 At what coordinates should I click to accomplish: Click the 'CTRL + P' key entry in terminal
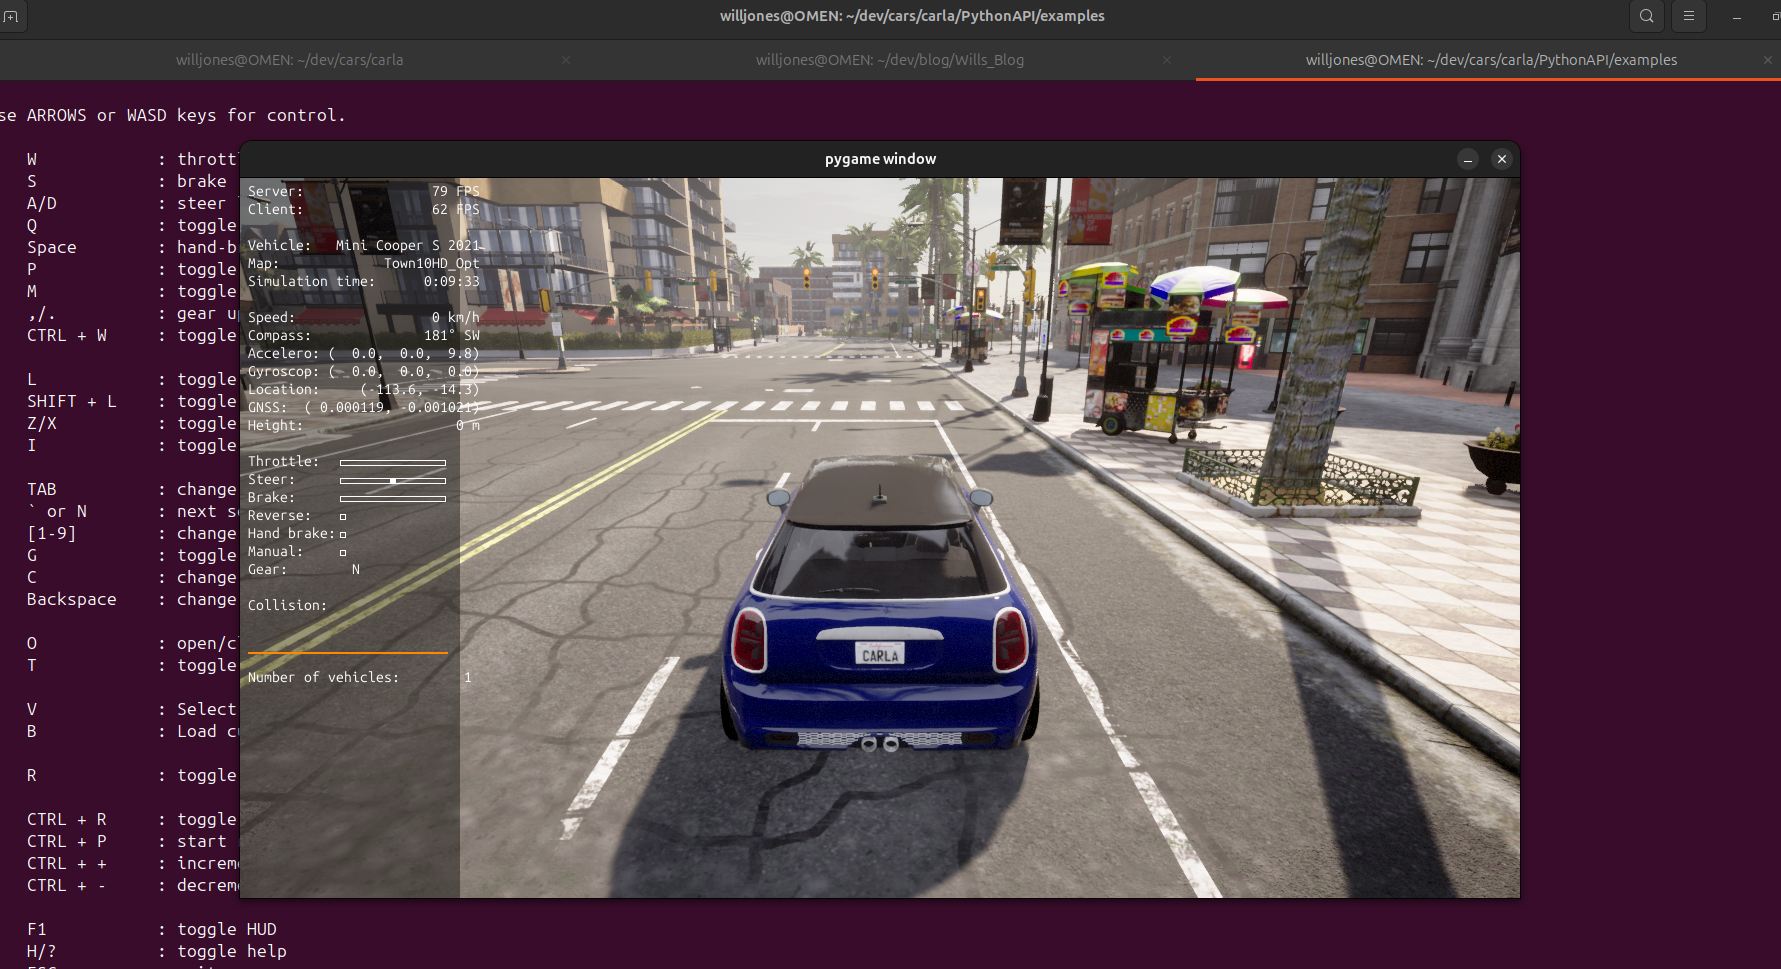(67, 841)
